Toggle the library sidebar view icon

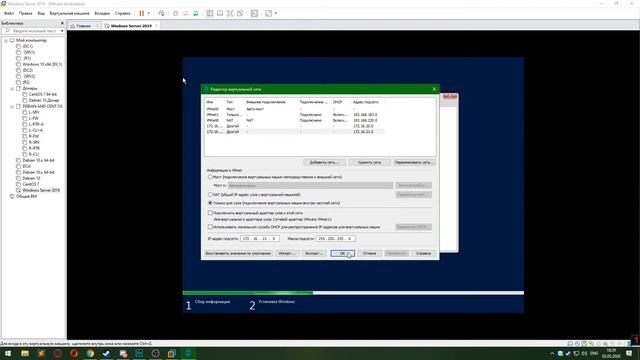coord(210,13)
